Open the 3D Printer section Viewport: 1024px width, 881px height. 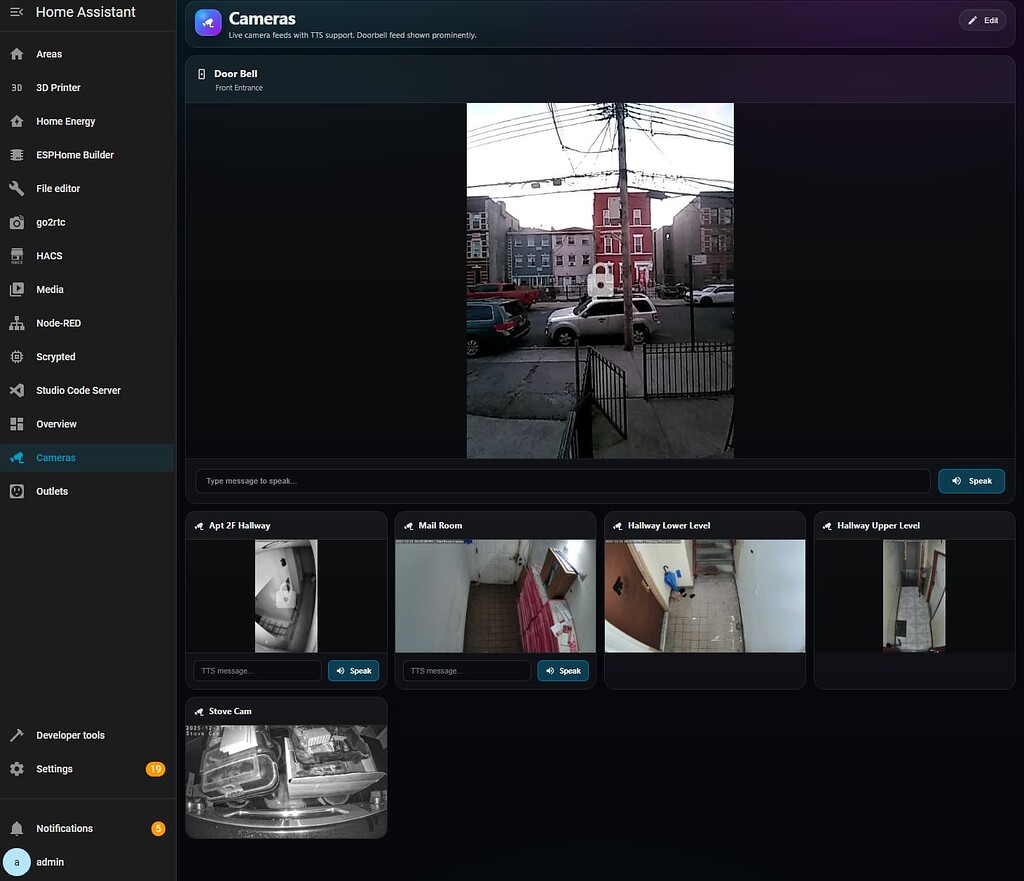coord(60,87)
